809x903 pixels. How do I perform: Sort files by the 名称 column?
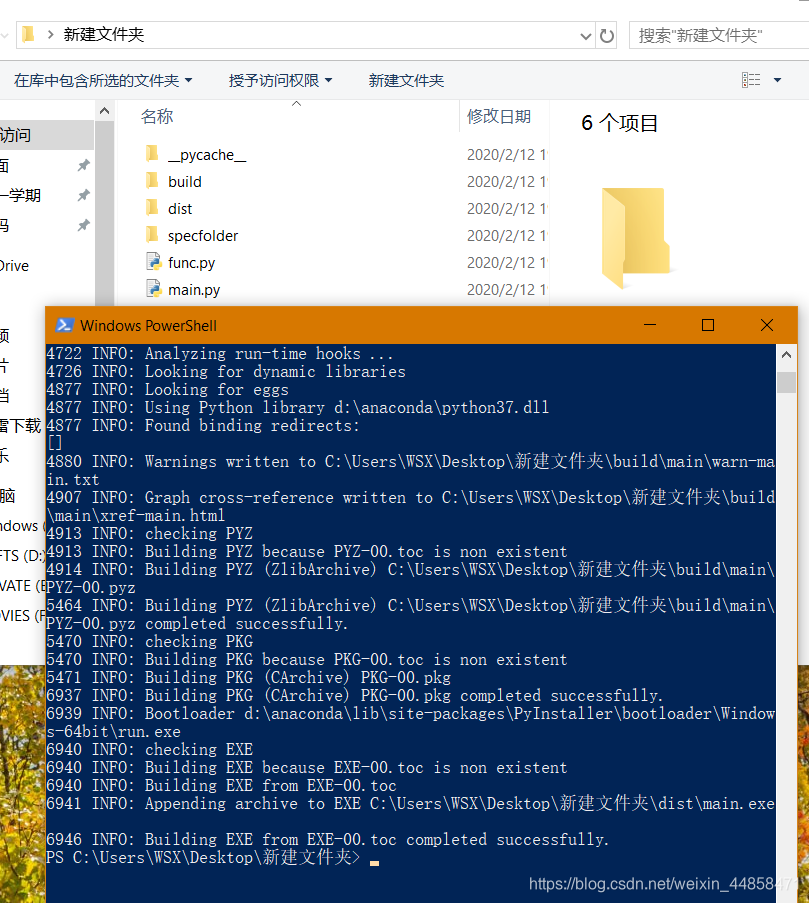pos(156,117)
